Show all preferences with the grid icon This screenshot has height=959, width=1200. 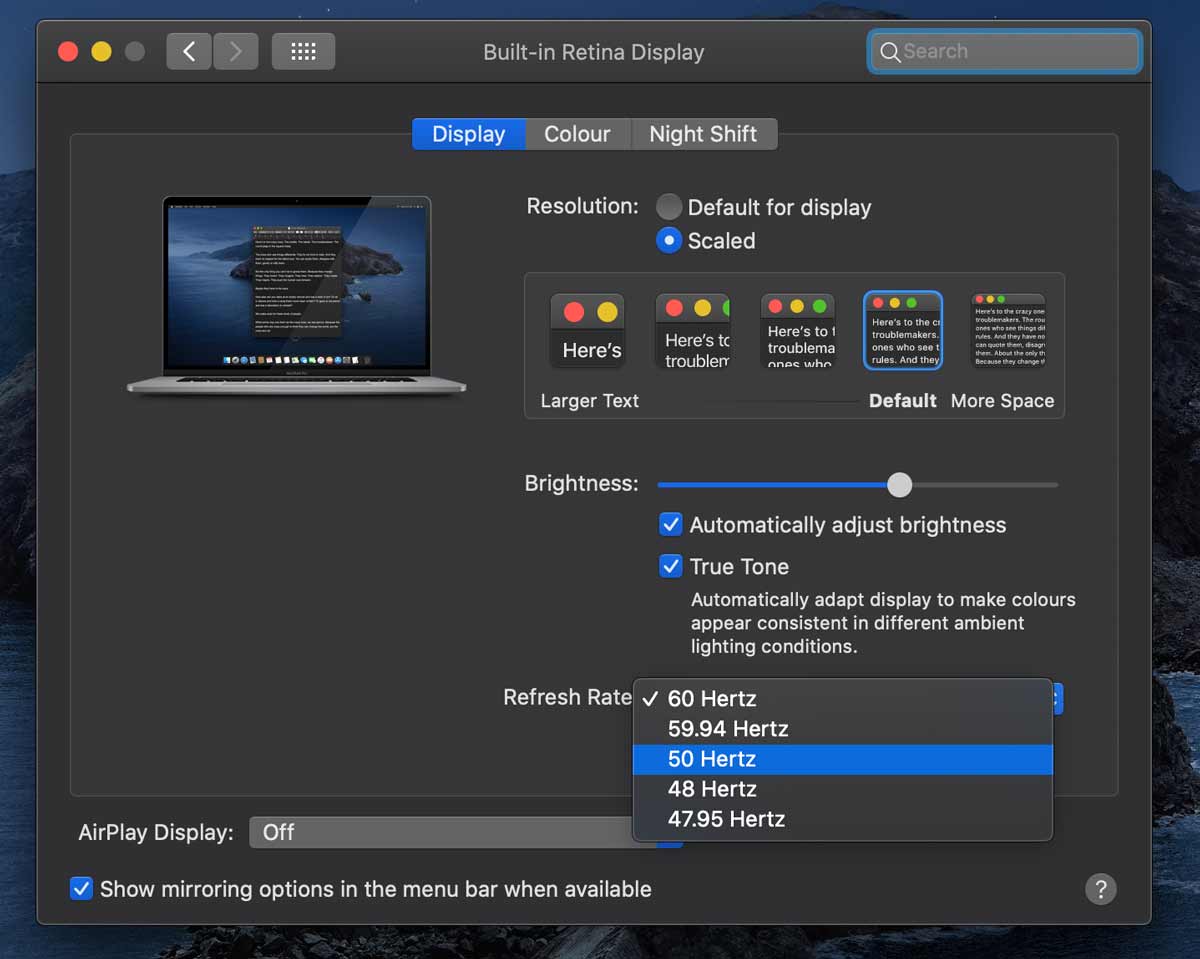click(x=303, y=51)
